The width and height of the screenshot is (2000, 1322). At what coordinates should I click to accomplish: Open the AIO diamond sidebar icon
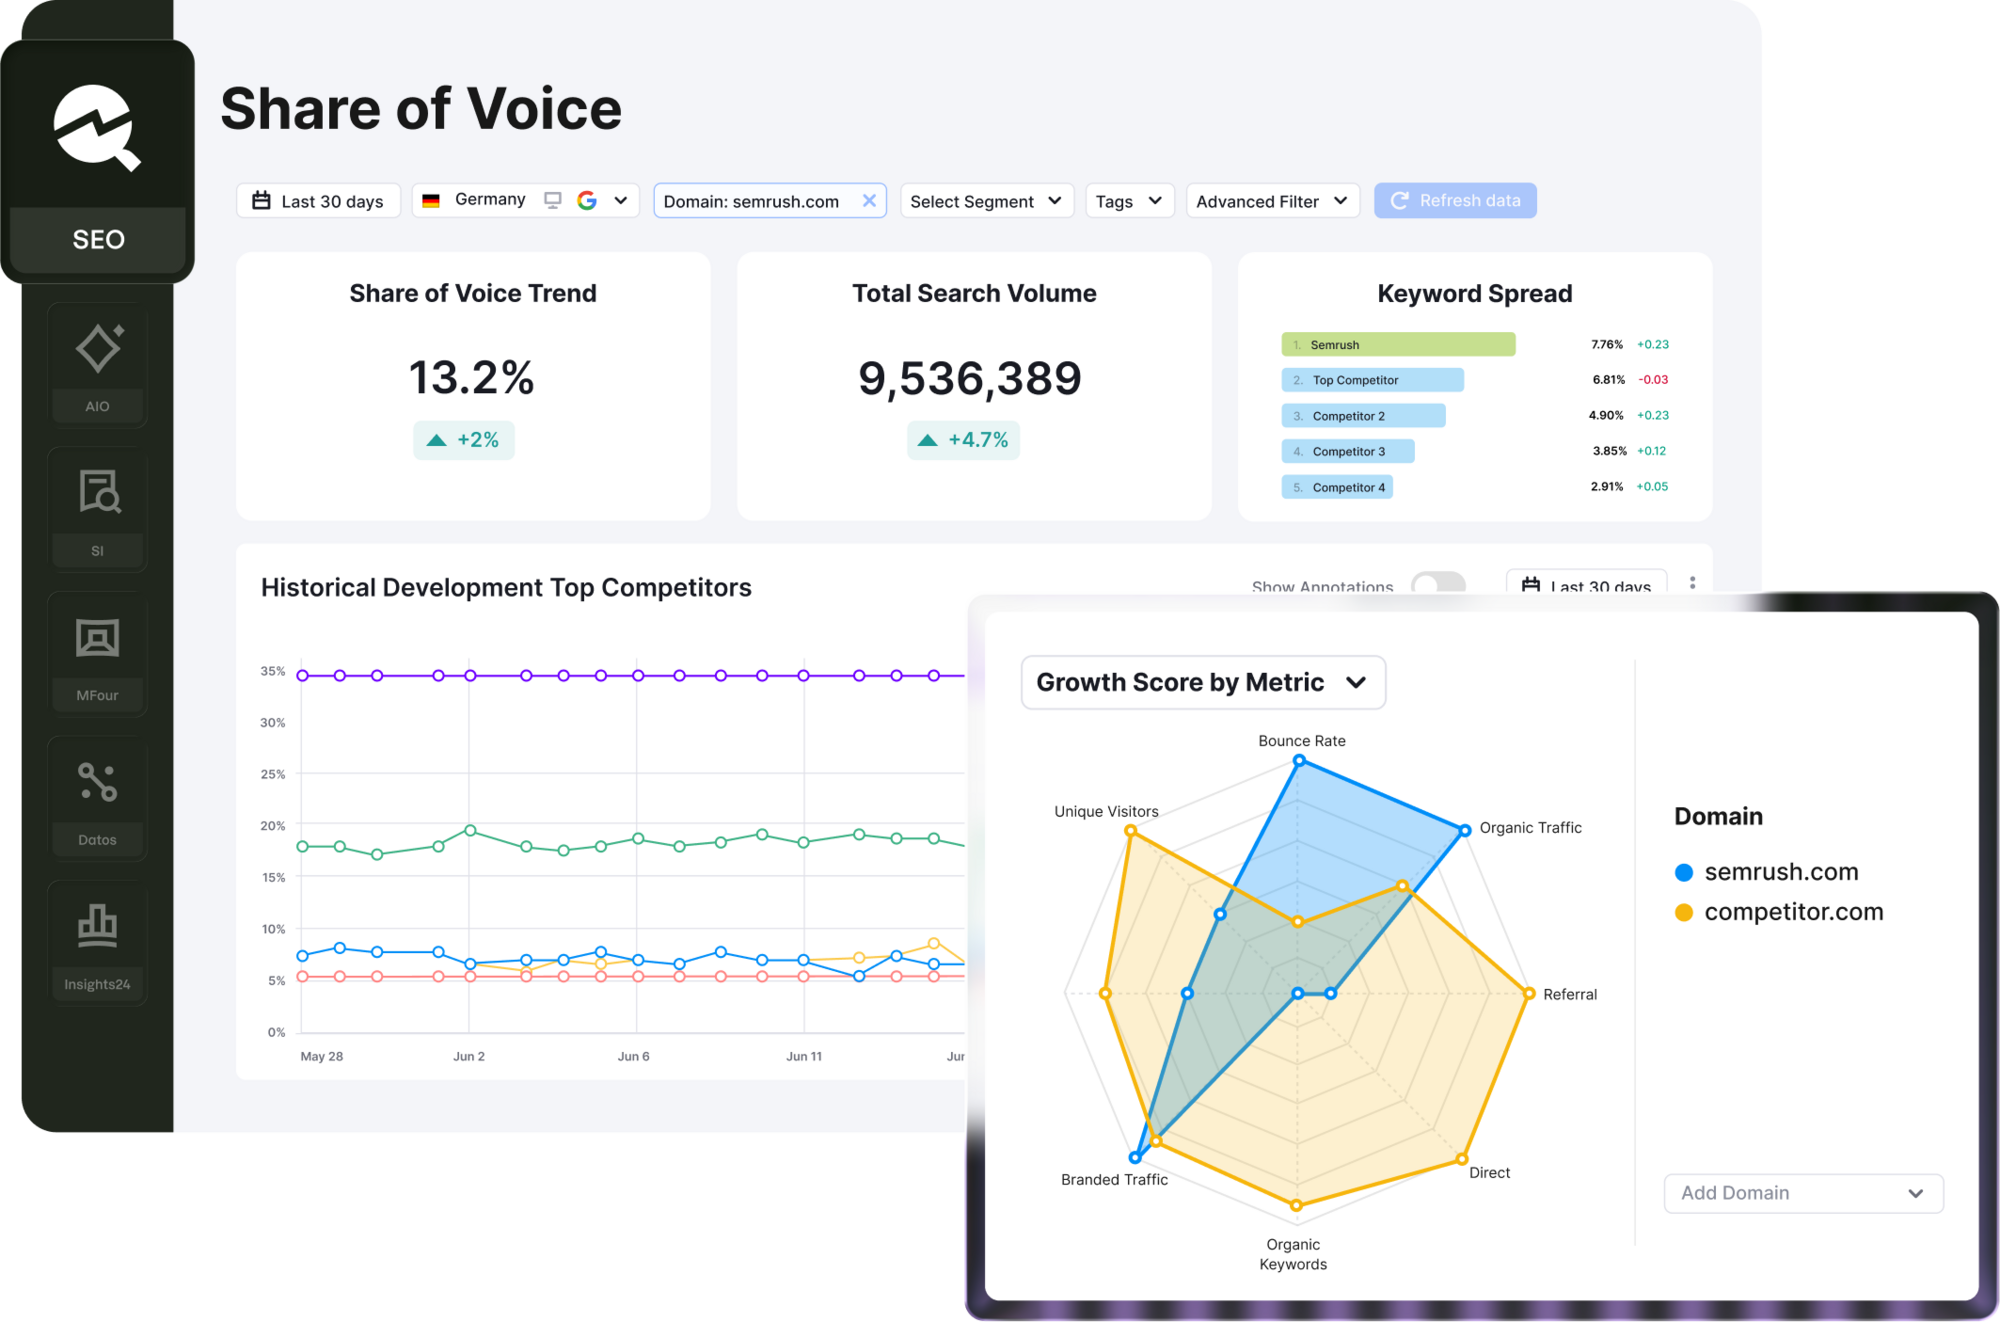coord(99,347)
